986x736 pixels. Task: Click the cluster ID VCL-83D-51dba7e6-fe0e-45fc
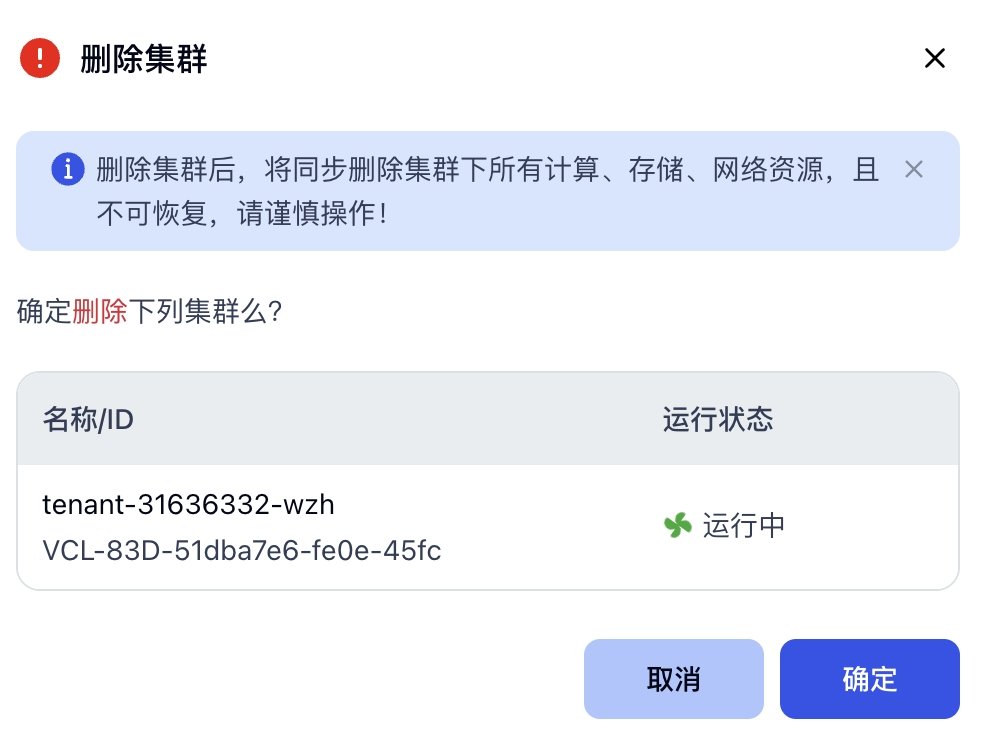pos(241,551)
